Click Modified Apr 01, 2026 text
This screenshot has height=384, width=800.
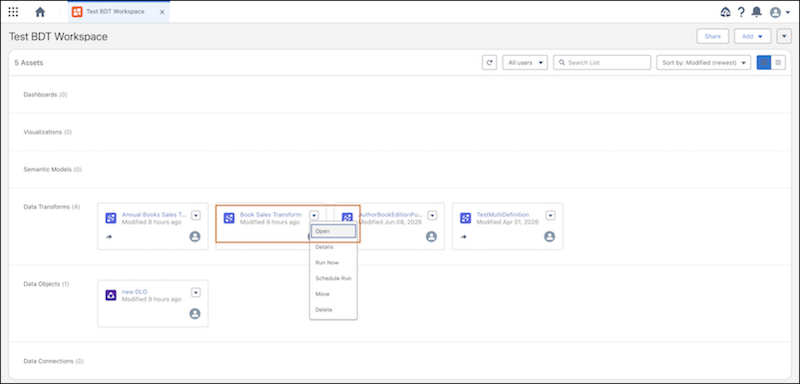(x=508, y=222)
